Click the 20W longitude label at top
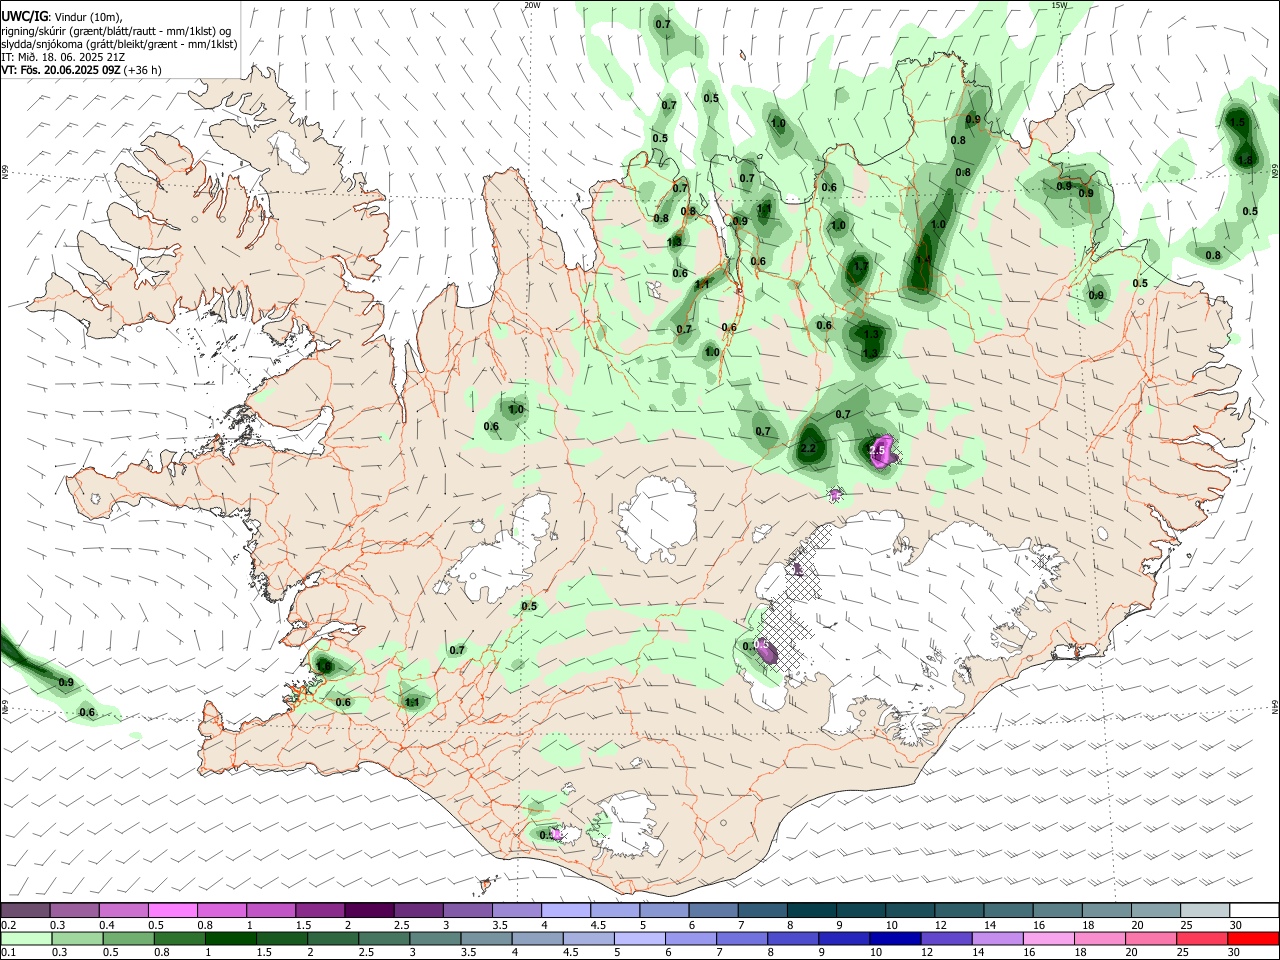The height and width of the screenshot is (960, 1280). tap(532, 5)
